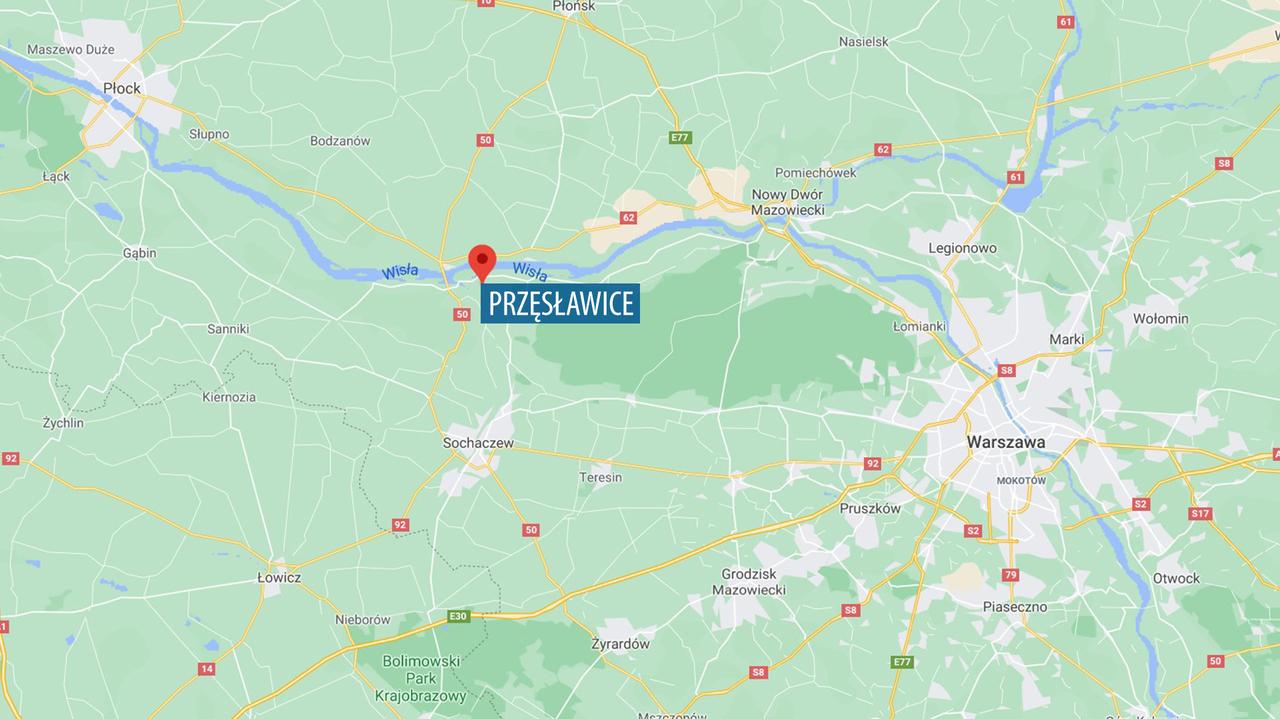Click the Warszawa city label
This screenshot has height=719, width=1280.
(x=1006, y=441)
